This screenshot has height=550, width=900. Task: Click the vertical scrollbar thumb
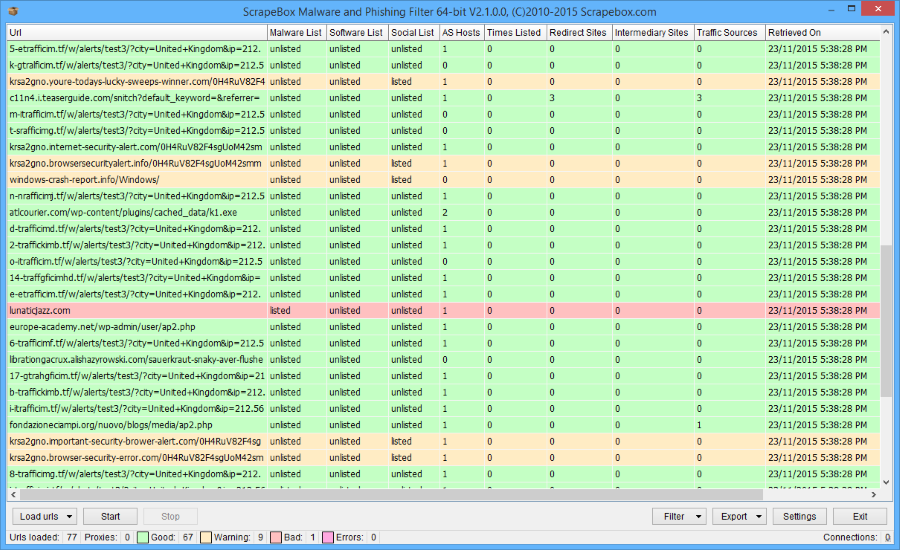point(886,319)
